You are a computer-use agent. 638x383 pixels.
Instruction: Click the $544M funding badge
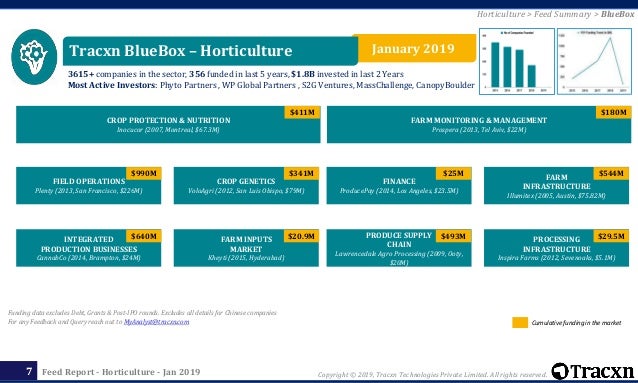click(611, 173)
